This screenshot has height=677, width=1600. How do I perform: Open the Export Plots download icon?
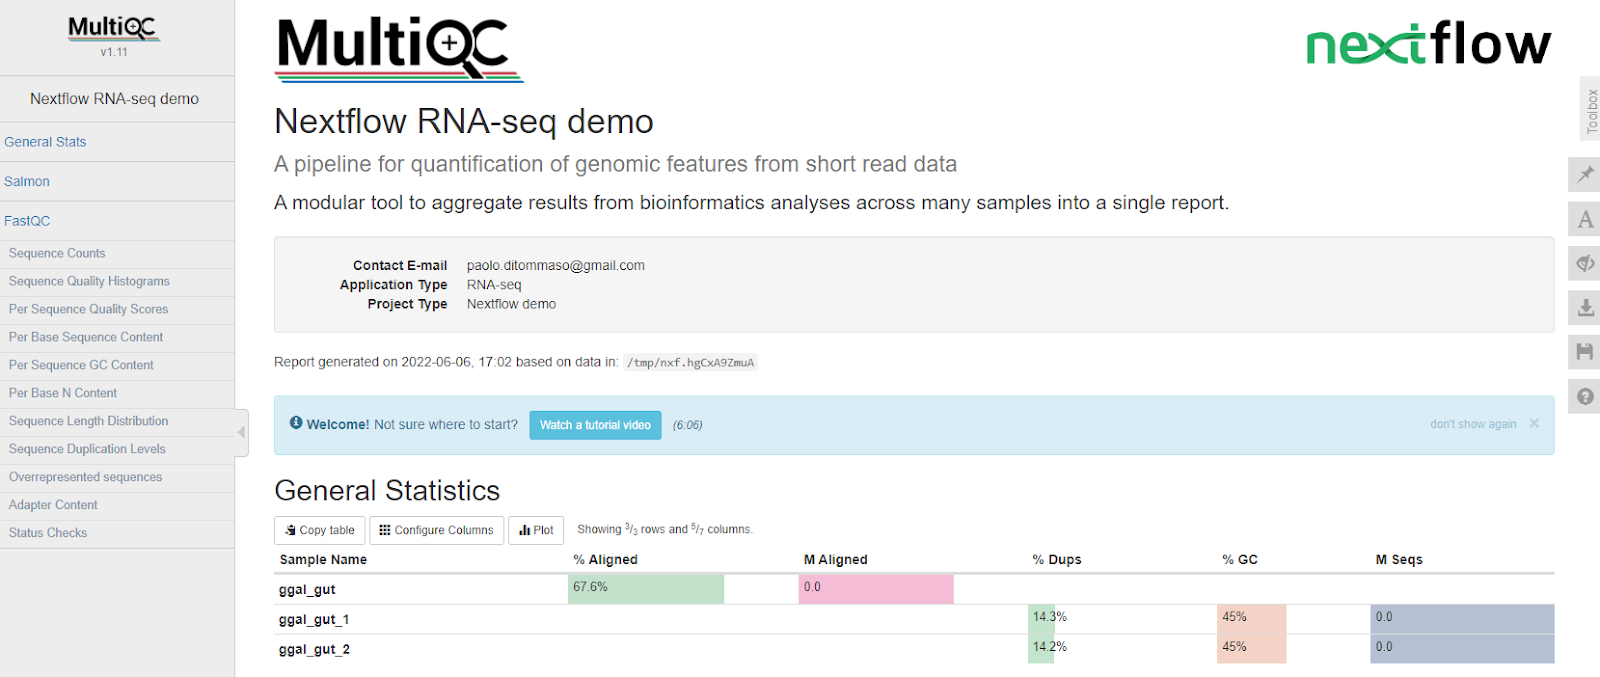(1585, 307)
